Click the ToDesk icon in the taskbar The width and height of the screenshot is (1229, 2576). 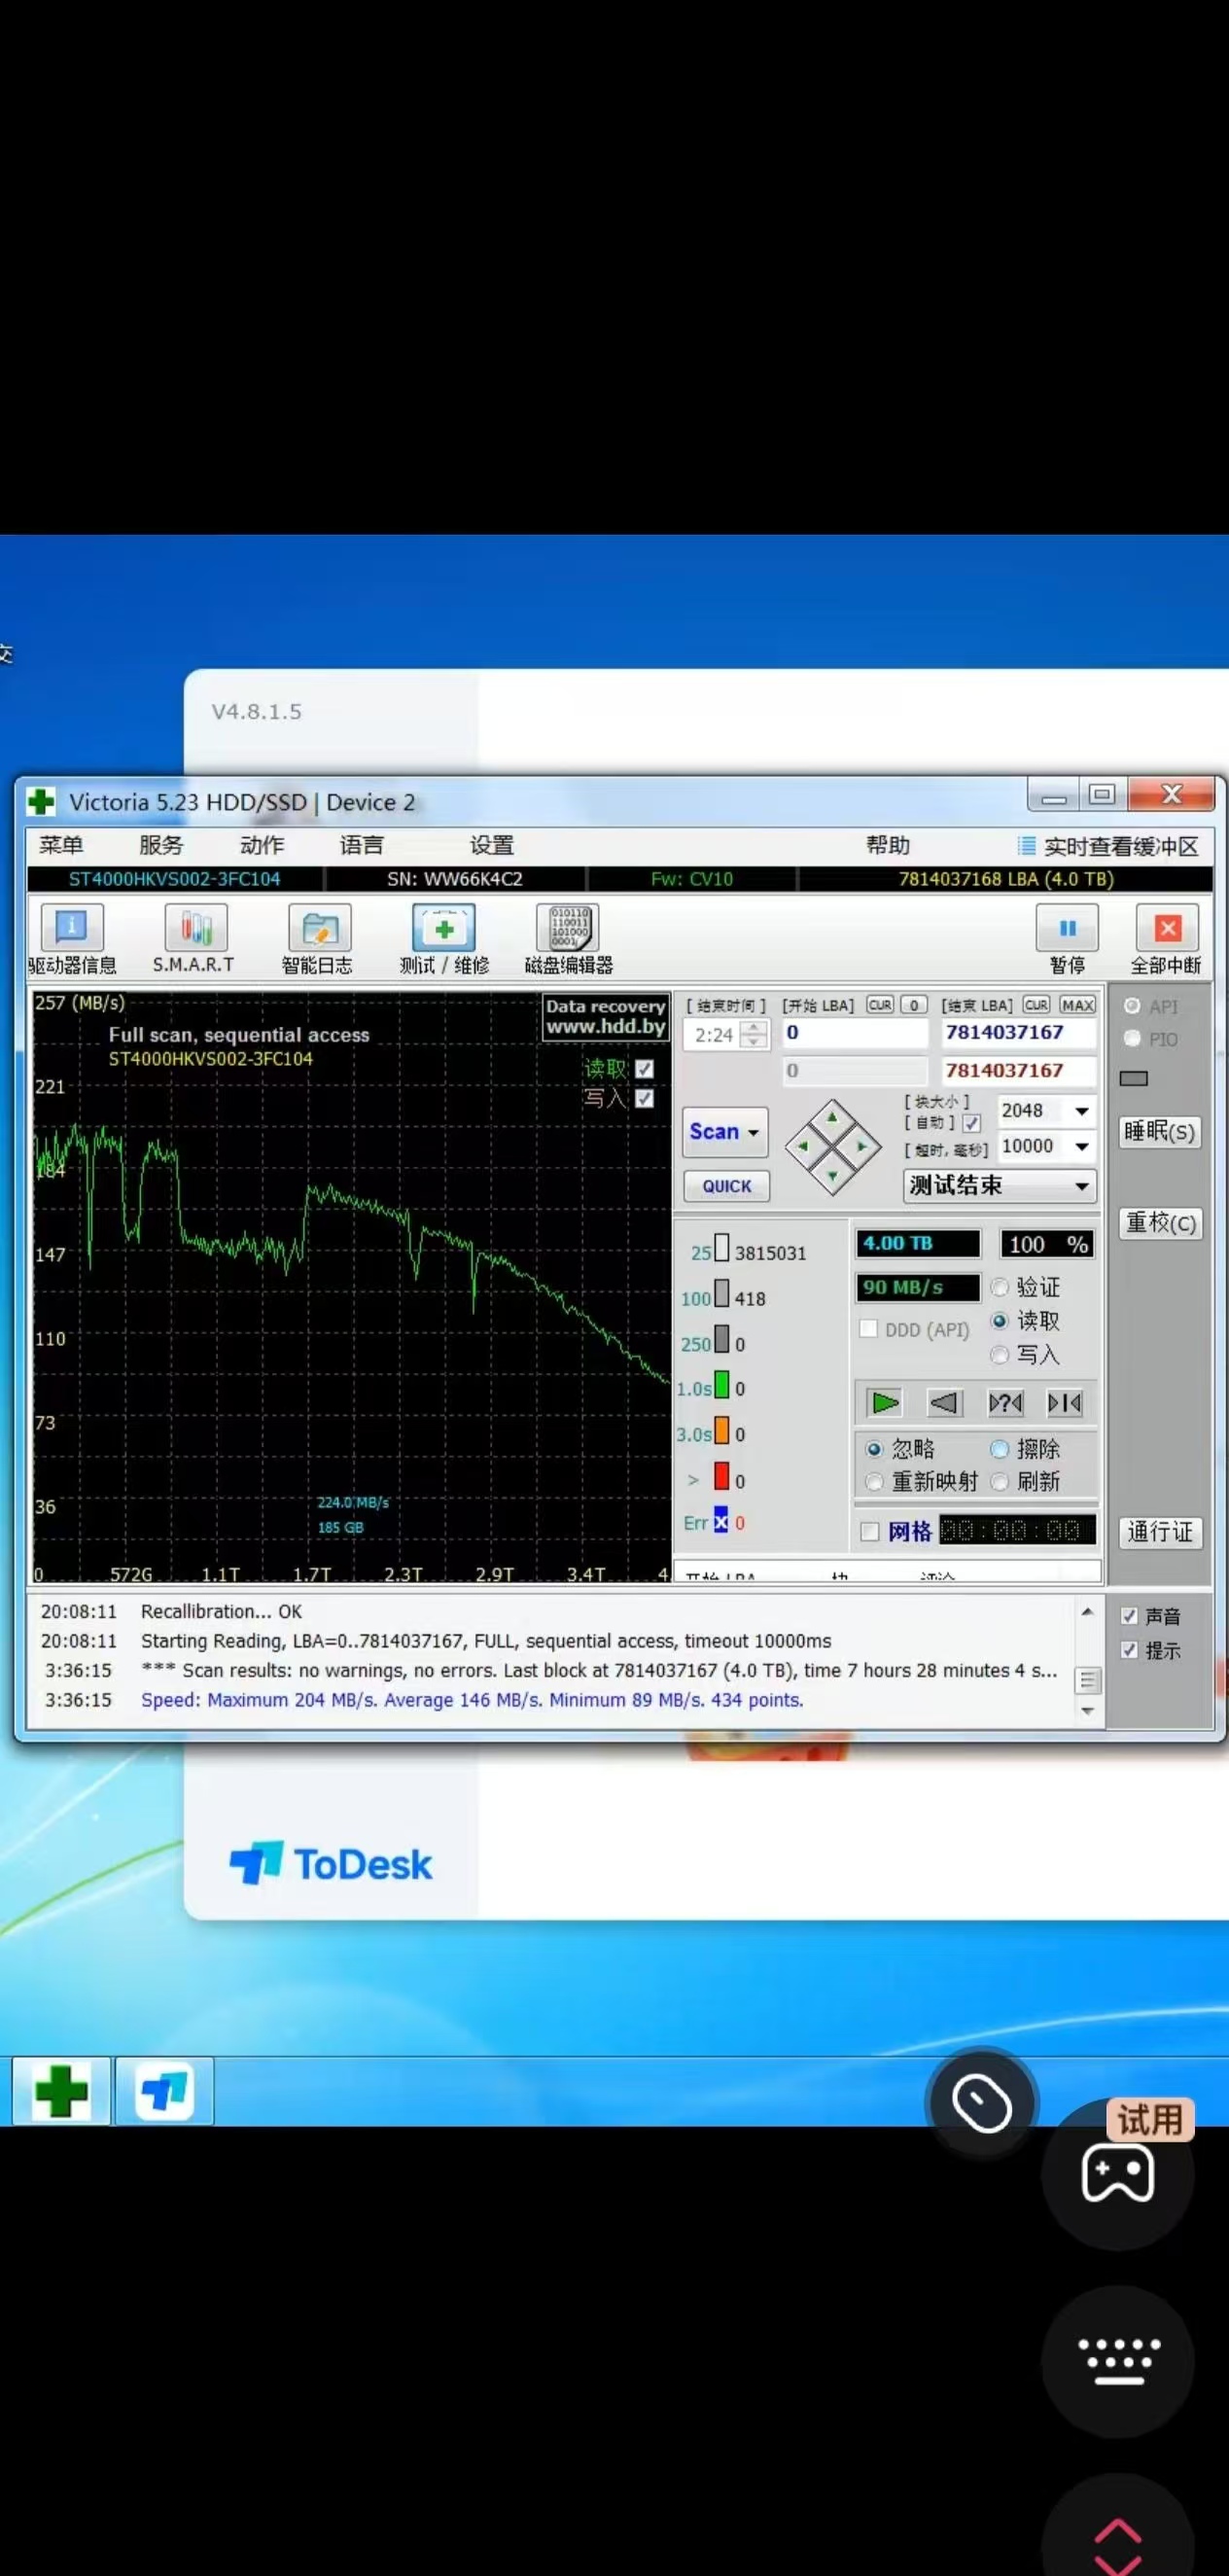tap(164, 2091)
